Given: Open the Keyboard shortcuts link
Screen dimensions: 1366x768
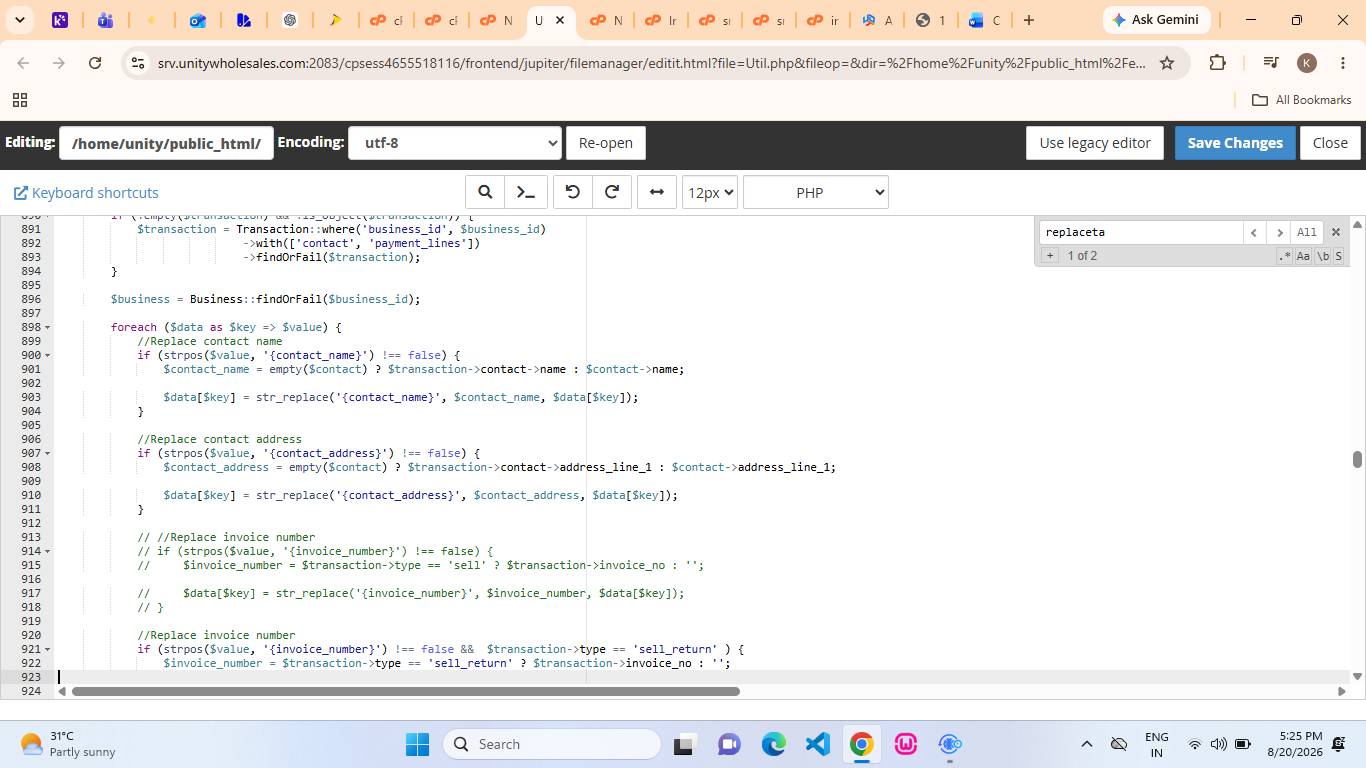Looking at the screenshot, I should tap(86, 193).
